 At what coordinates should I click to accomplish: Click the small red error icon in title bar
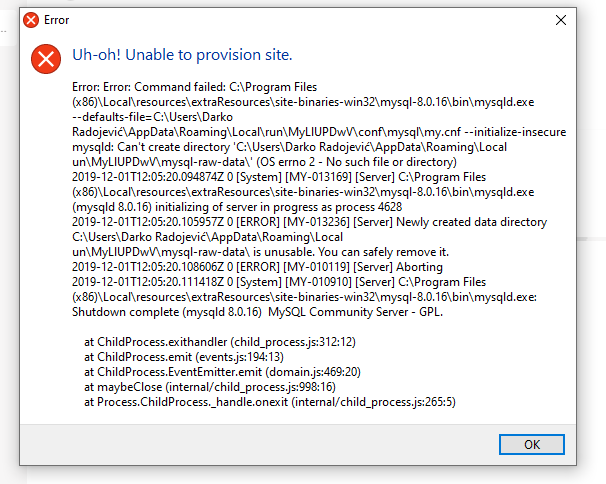click(x=31, y=20)
